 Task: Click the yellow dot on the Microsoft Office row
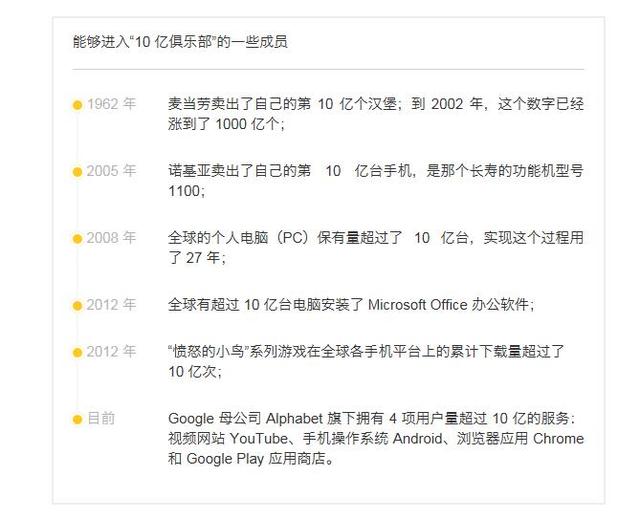click(77, 306)
